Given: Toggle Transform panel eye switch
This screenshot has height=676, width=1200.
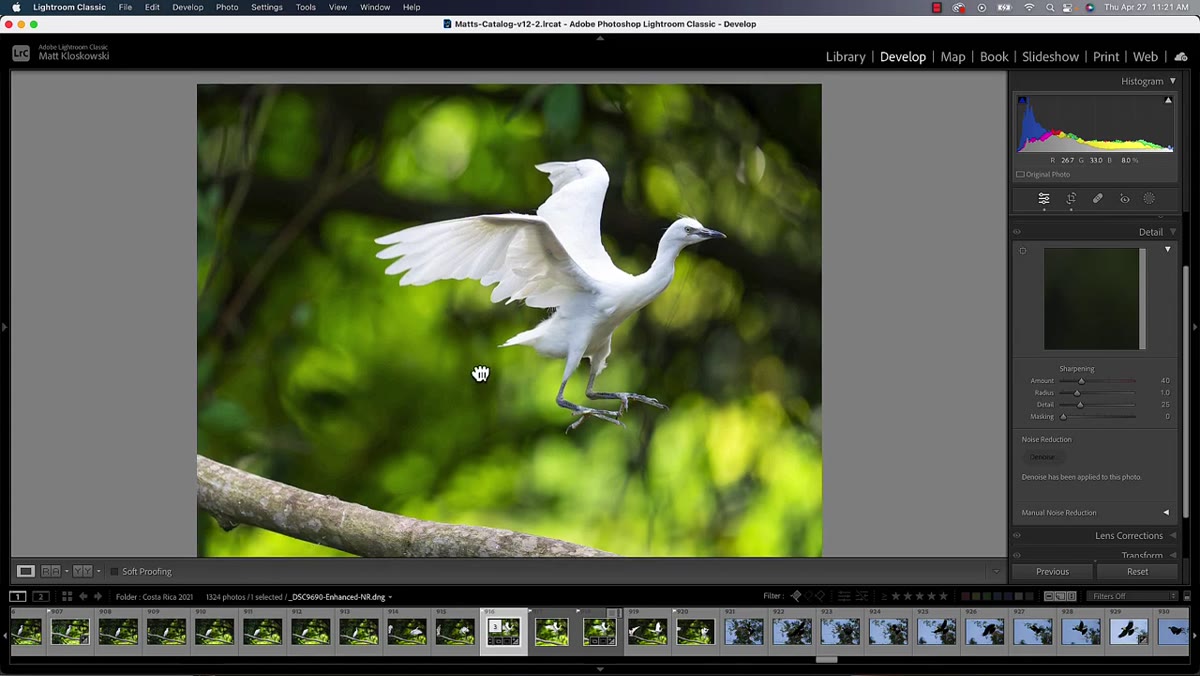Looking at the screenshot, I should pos(1017,555).
